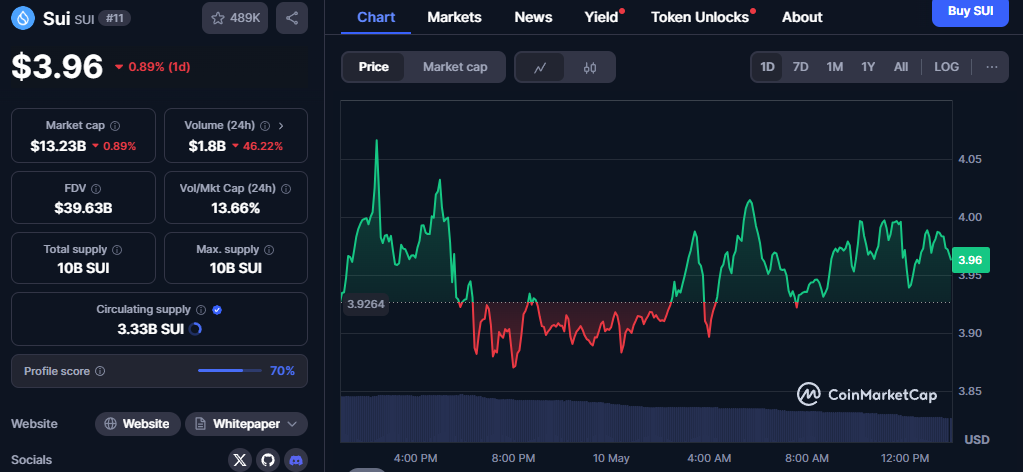The image size is (1023, 472).
Task: Click the 70% profile score value
Action: tap(282, 371)
